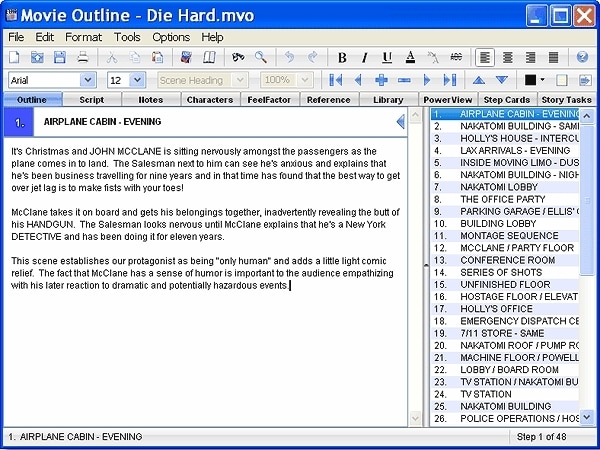Toggle center alignment

(x=508, y=58)
